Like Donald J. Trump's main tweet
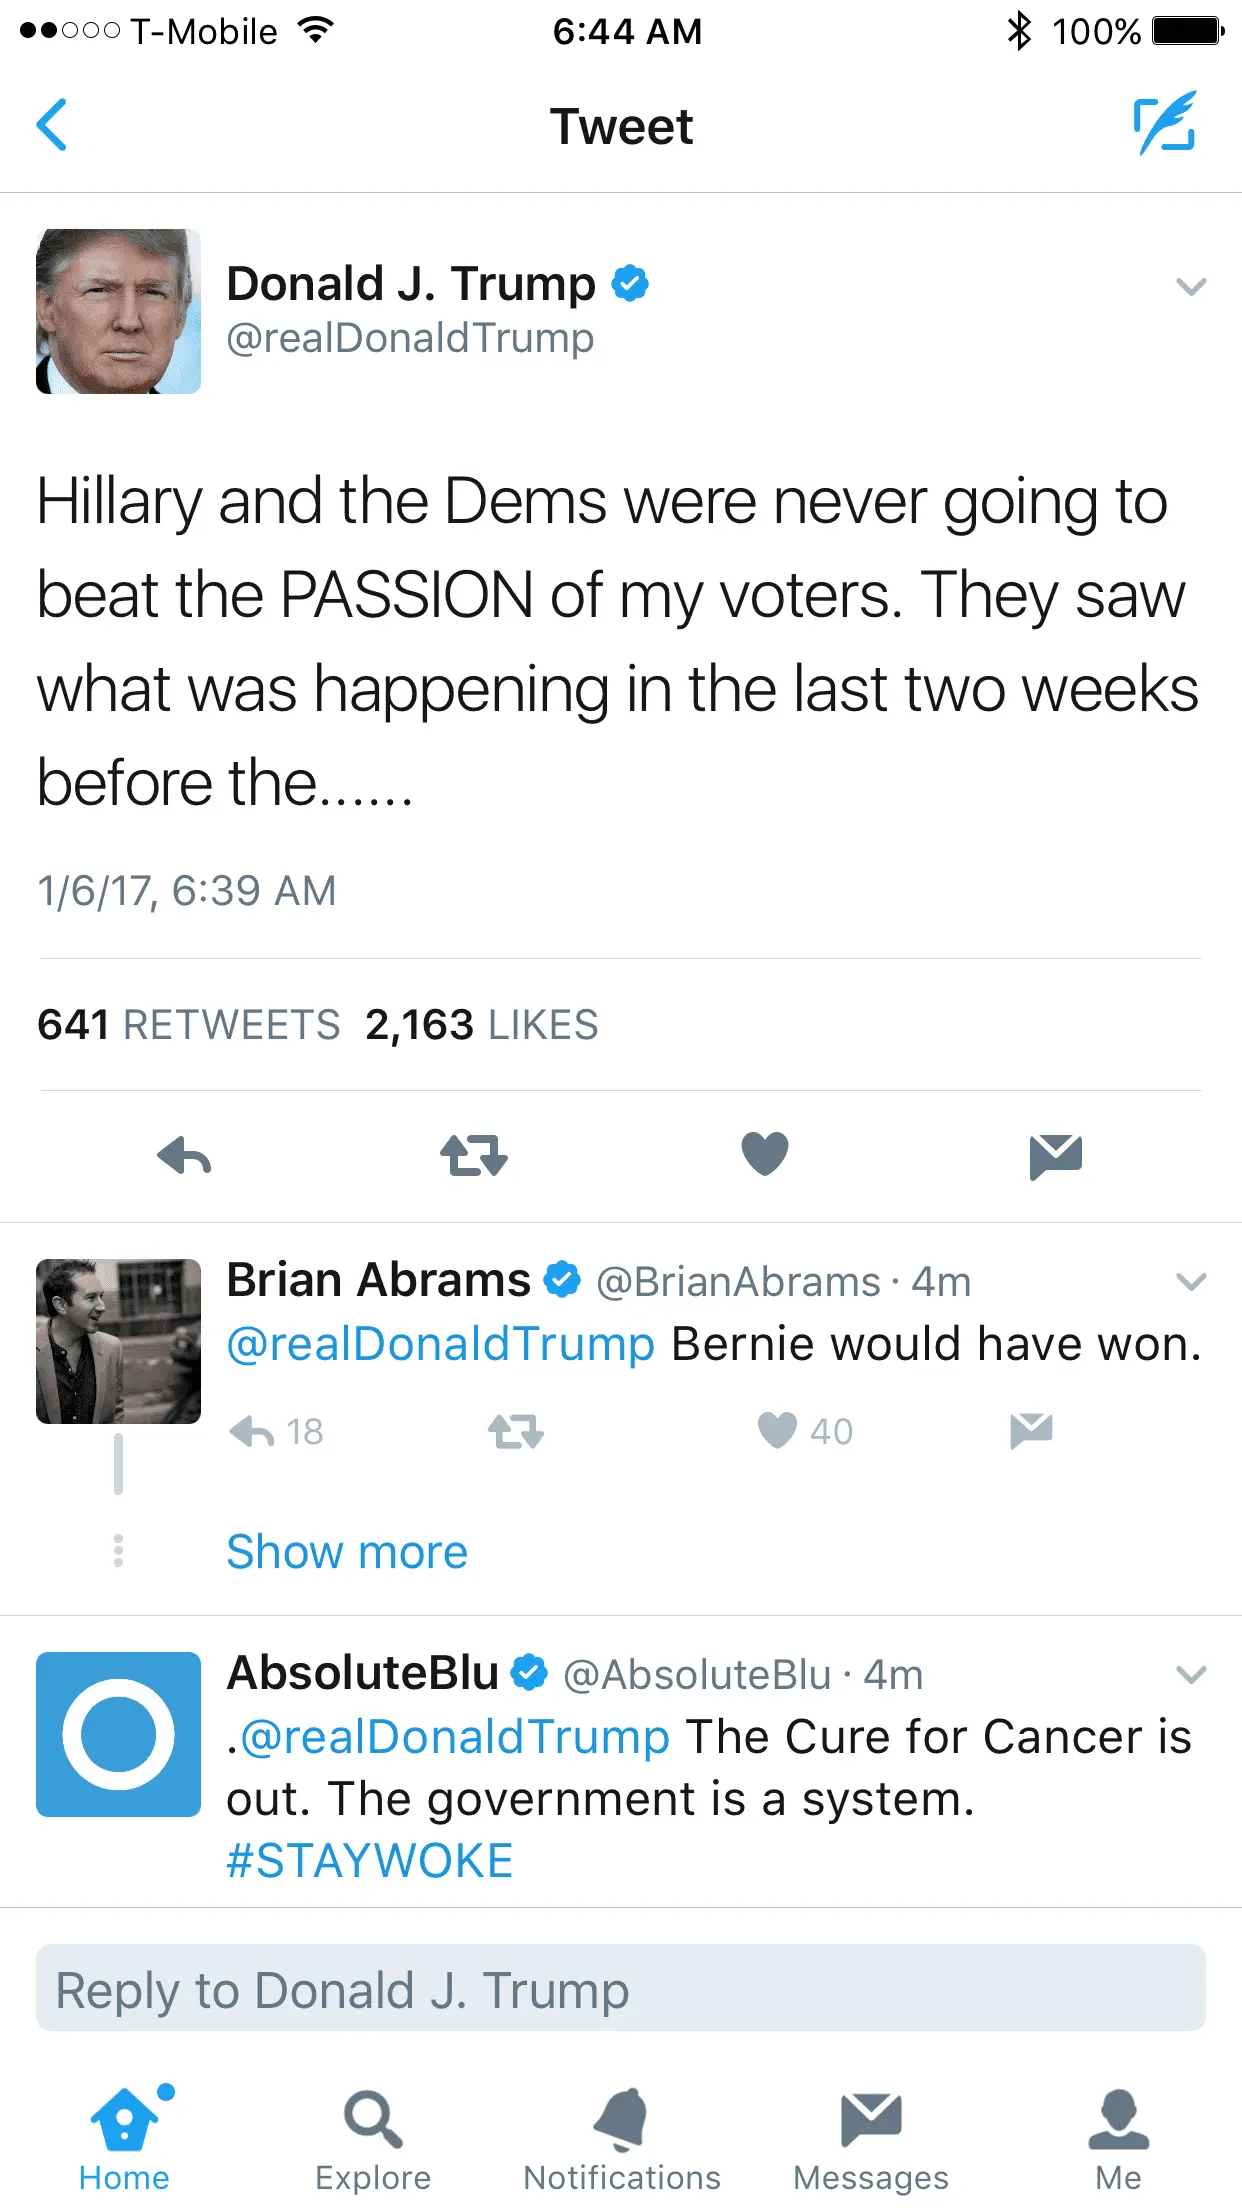Screen dimensions: 1242x2208 point(765,1154)
